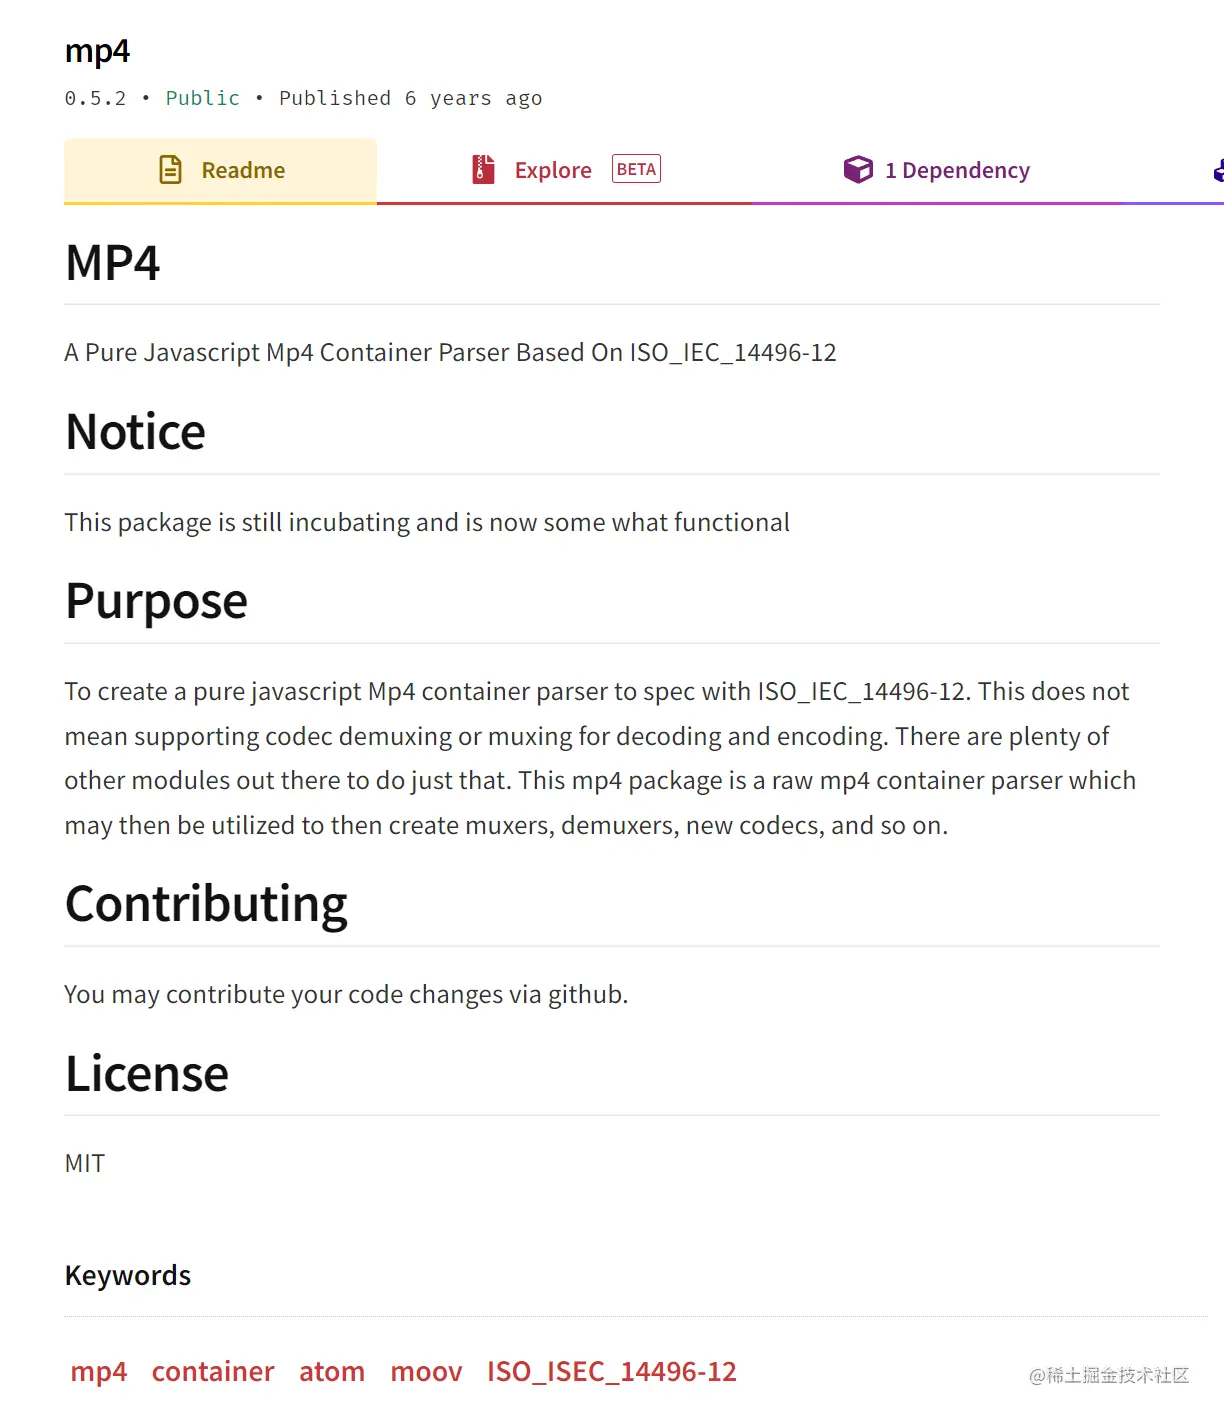Open the ISO_ISEC_14496-12 keyword link
The width and height of the screenshot is (1224, 1420).
click(612, 1372)
